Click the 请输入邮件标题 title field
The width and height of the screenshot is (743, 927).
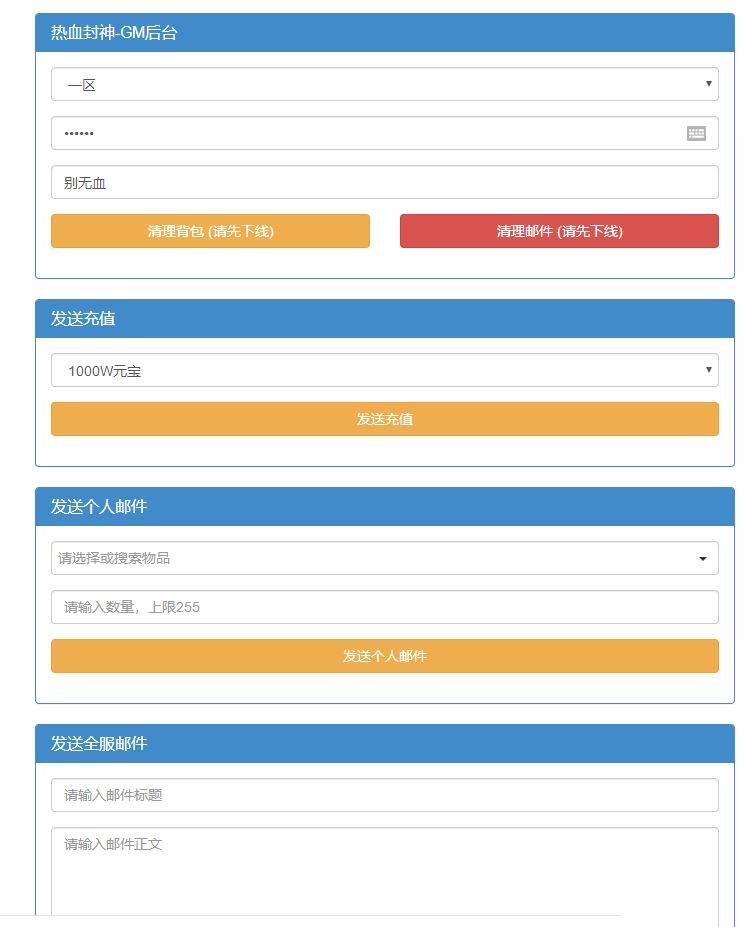384,795
